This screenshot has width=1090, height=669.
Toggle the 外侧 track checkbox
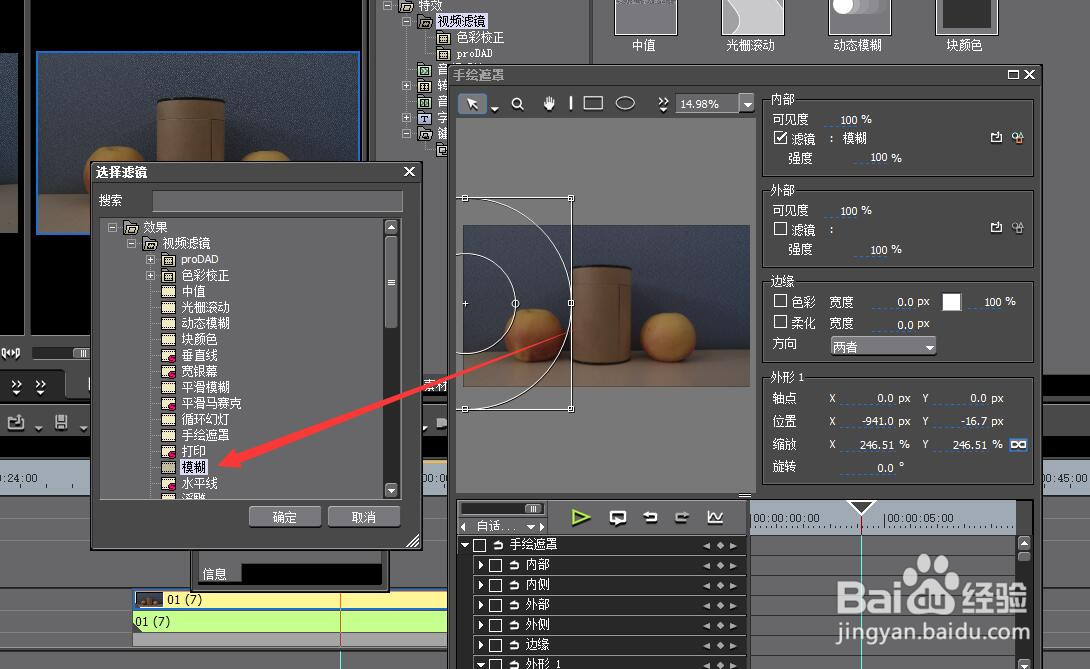pyautogui.click(x=496, y=626)
